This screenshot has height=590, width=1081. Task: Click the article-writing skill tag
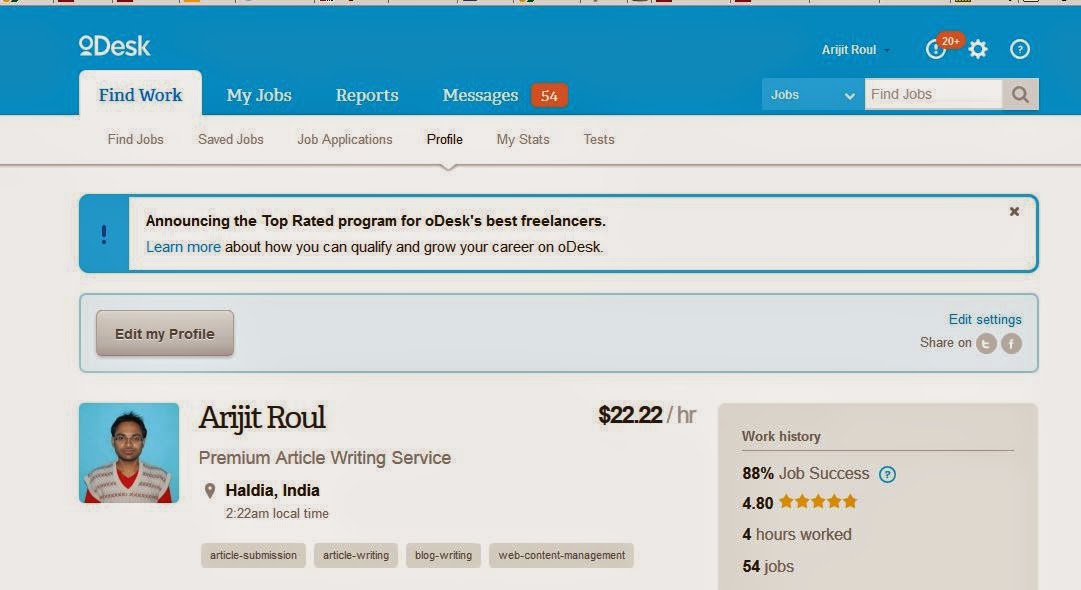(x=356, y=556)
